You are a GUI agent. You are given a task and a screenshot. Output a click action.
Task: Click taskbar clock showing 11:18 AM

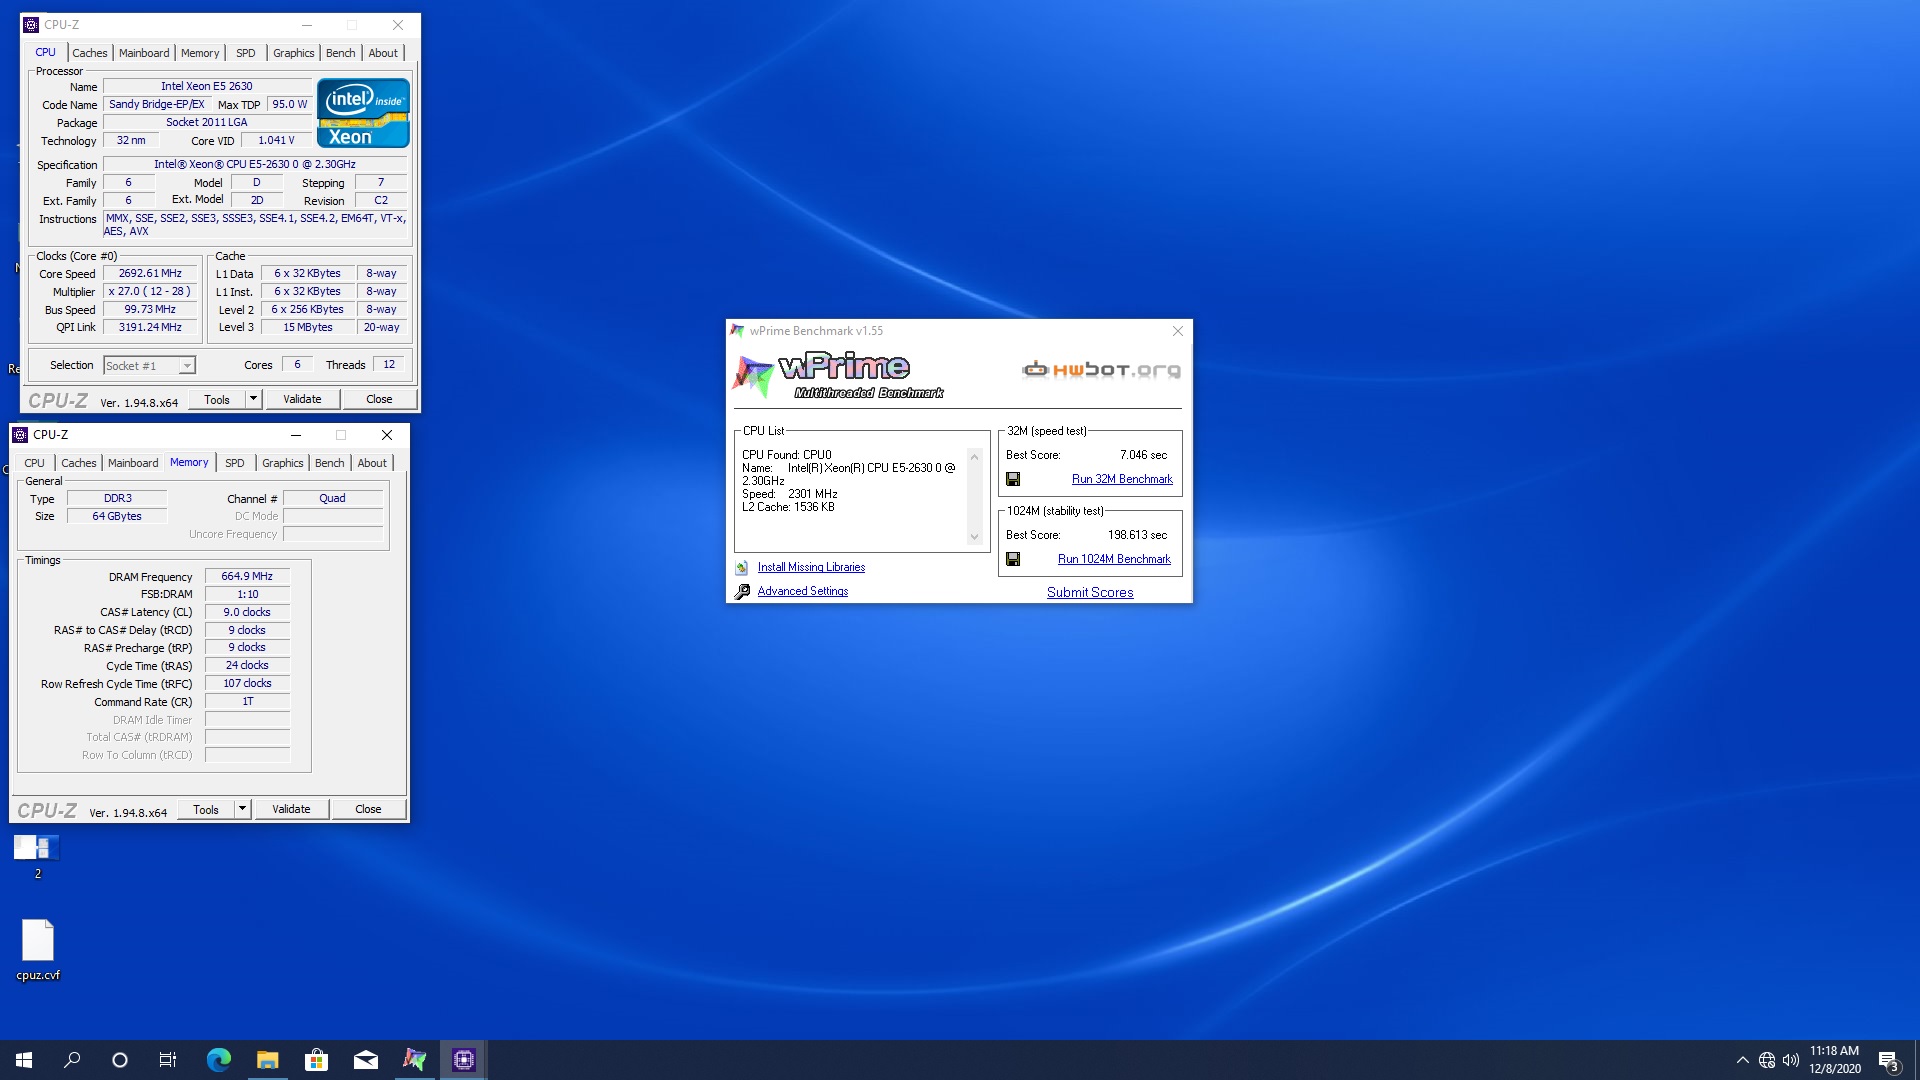(1834, 1060)
